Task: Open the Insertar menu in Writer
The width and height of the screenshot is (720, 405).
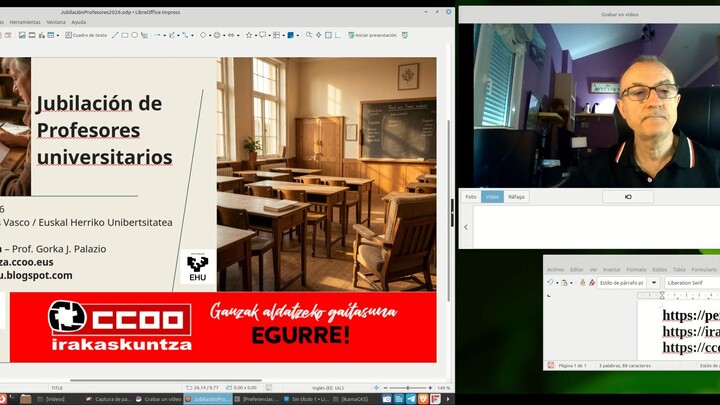Action: tap(611, 270)
